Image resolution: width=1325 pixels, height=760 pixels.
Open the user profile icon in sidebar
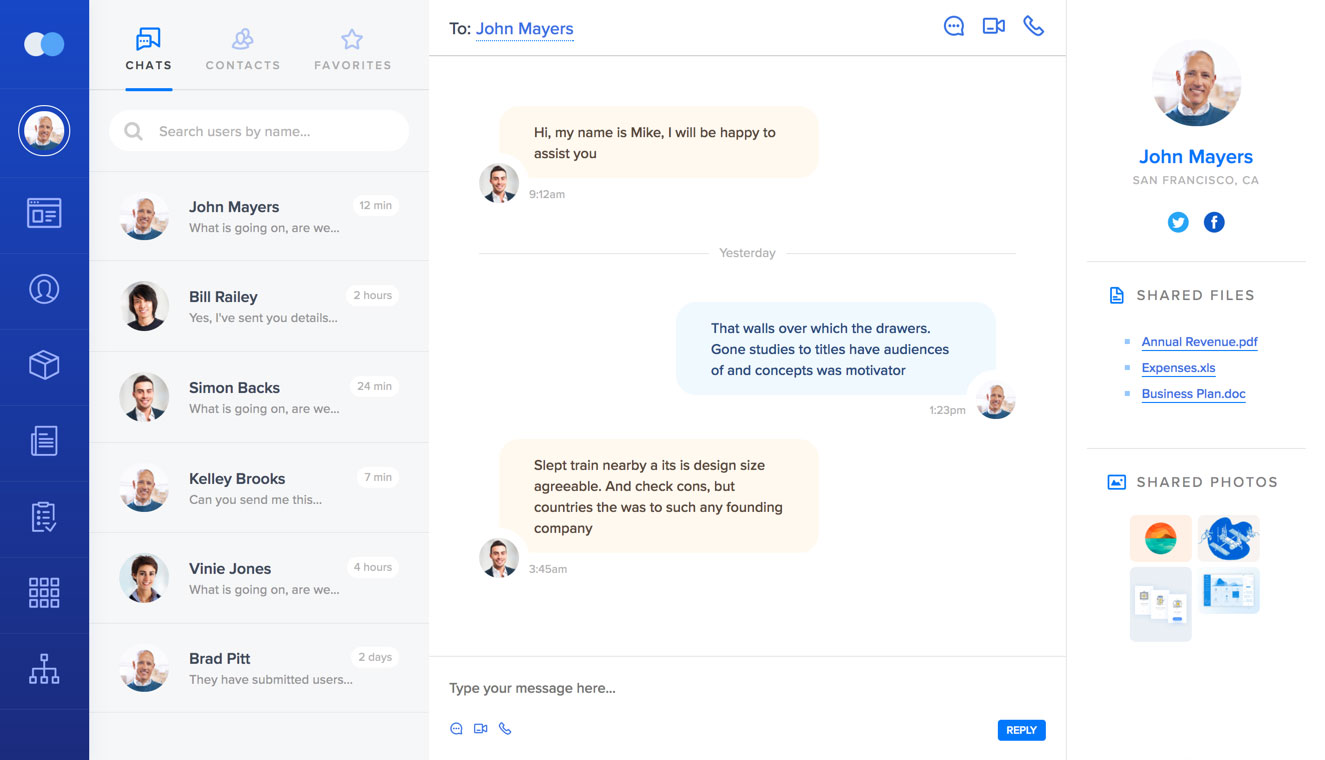click(44, 289)
